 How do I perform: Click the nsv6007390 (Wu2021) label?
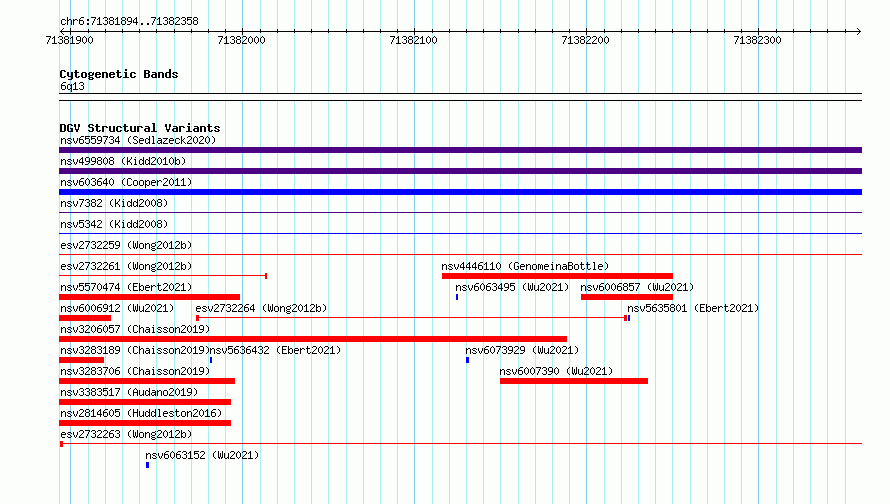(556, 371)
